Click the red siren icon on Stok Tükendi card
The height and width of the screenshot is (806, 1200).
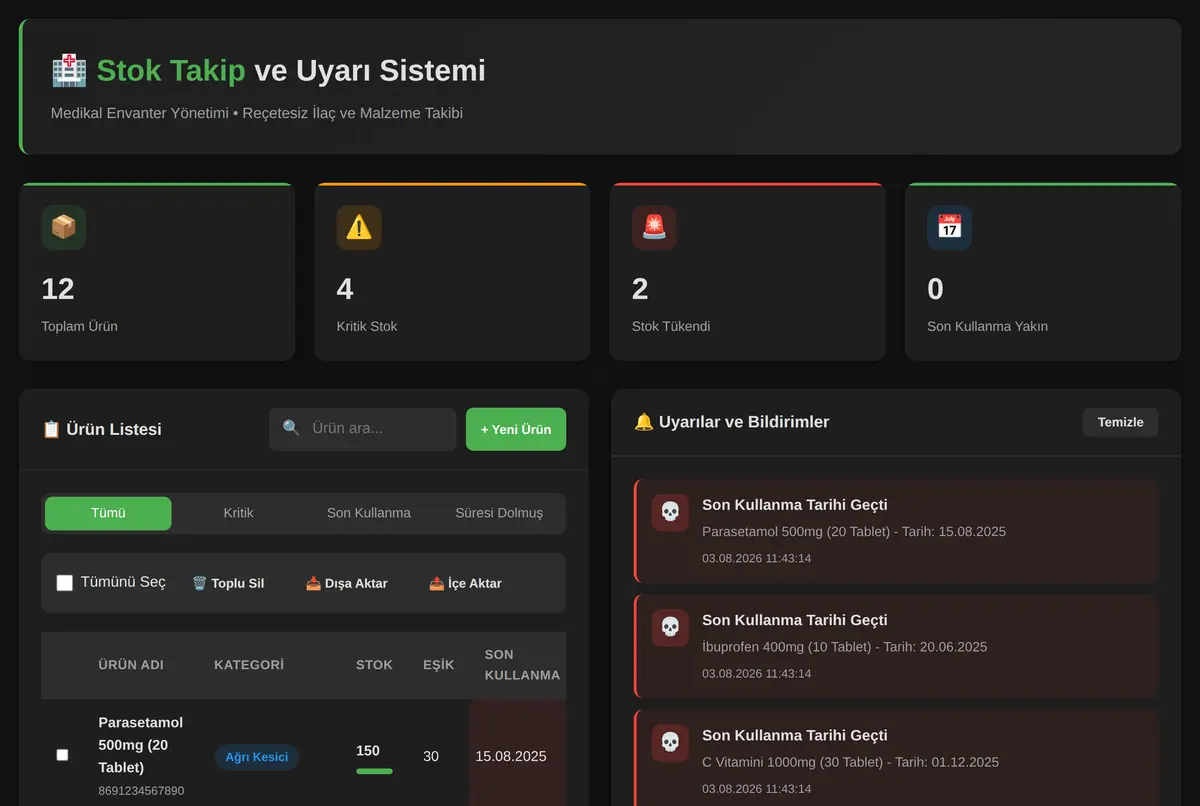click(x=654, y=228)
